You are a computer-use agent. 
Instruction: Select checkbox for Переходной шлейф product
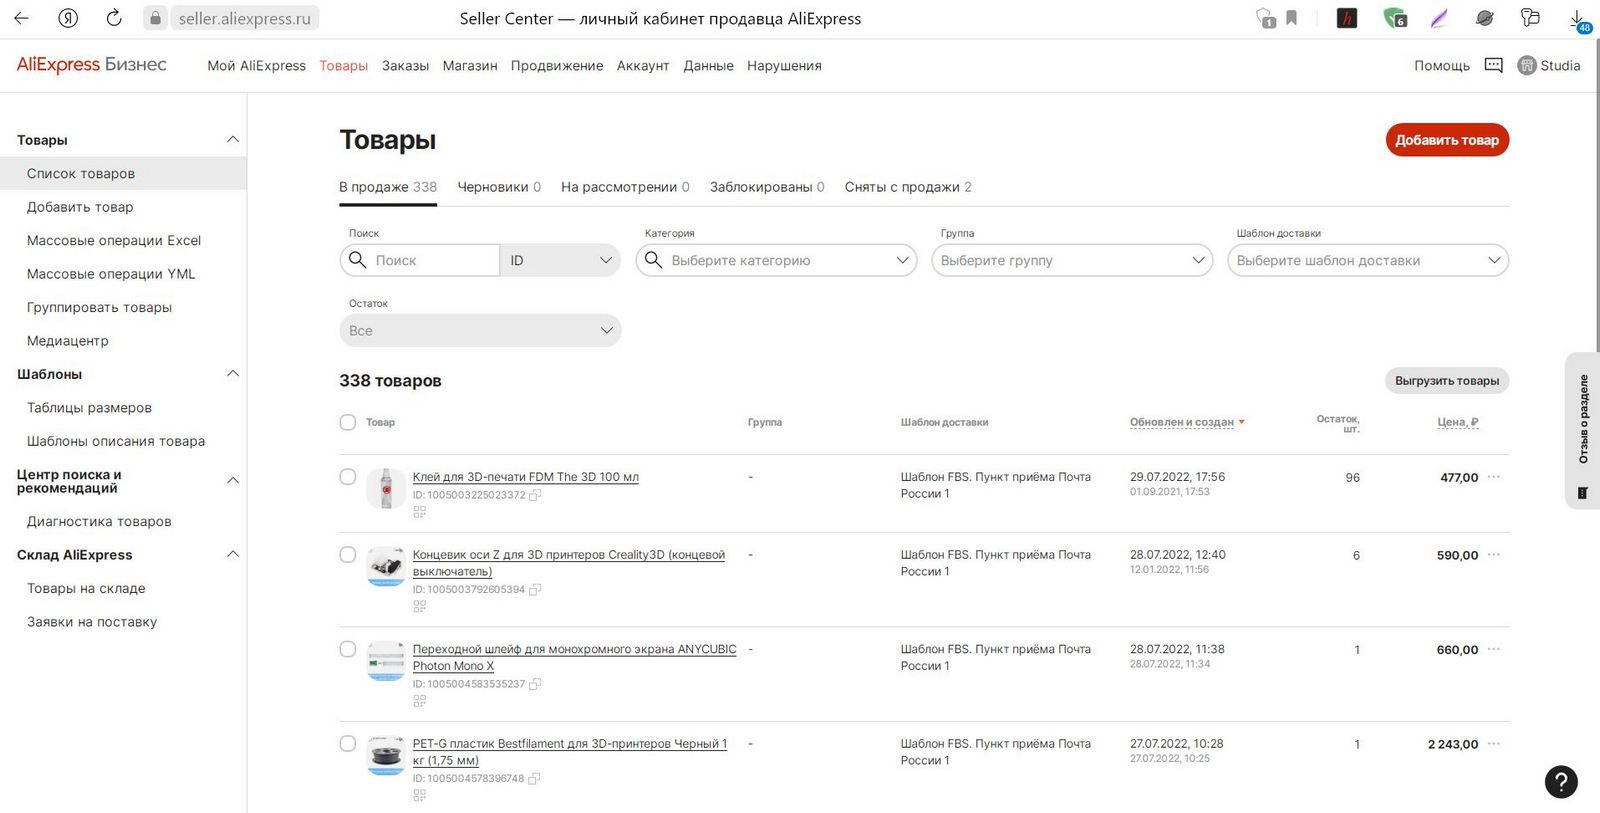point(348,649)
